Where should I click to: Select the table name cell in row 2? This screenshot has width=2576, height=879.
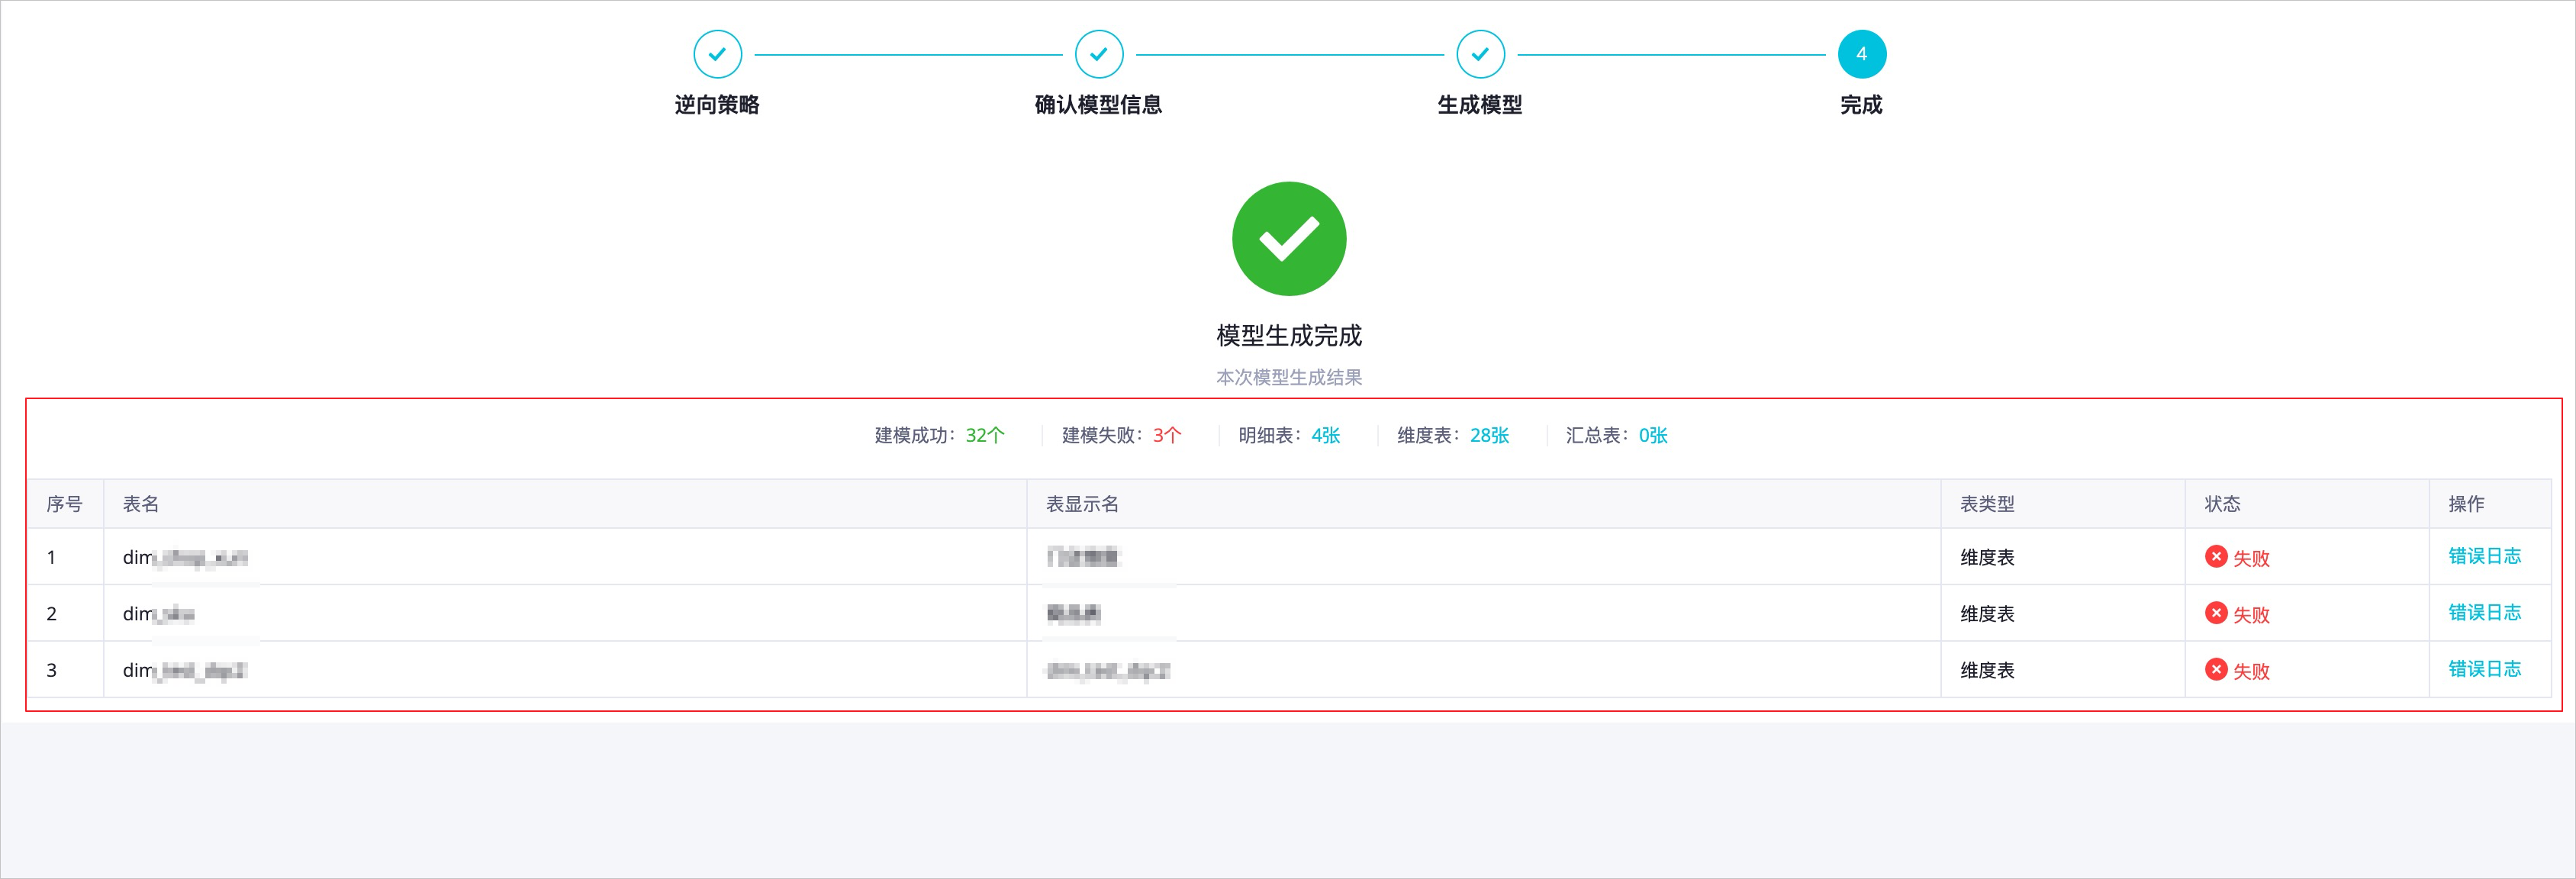(x=565, y=613)
